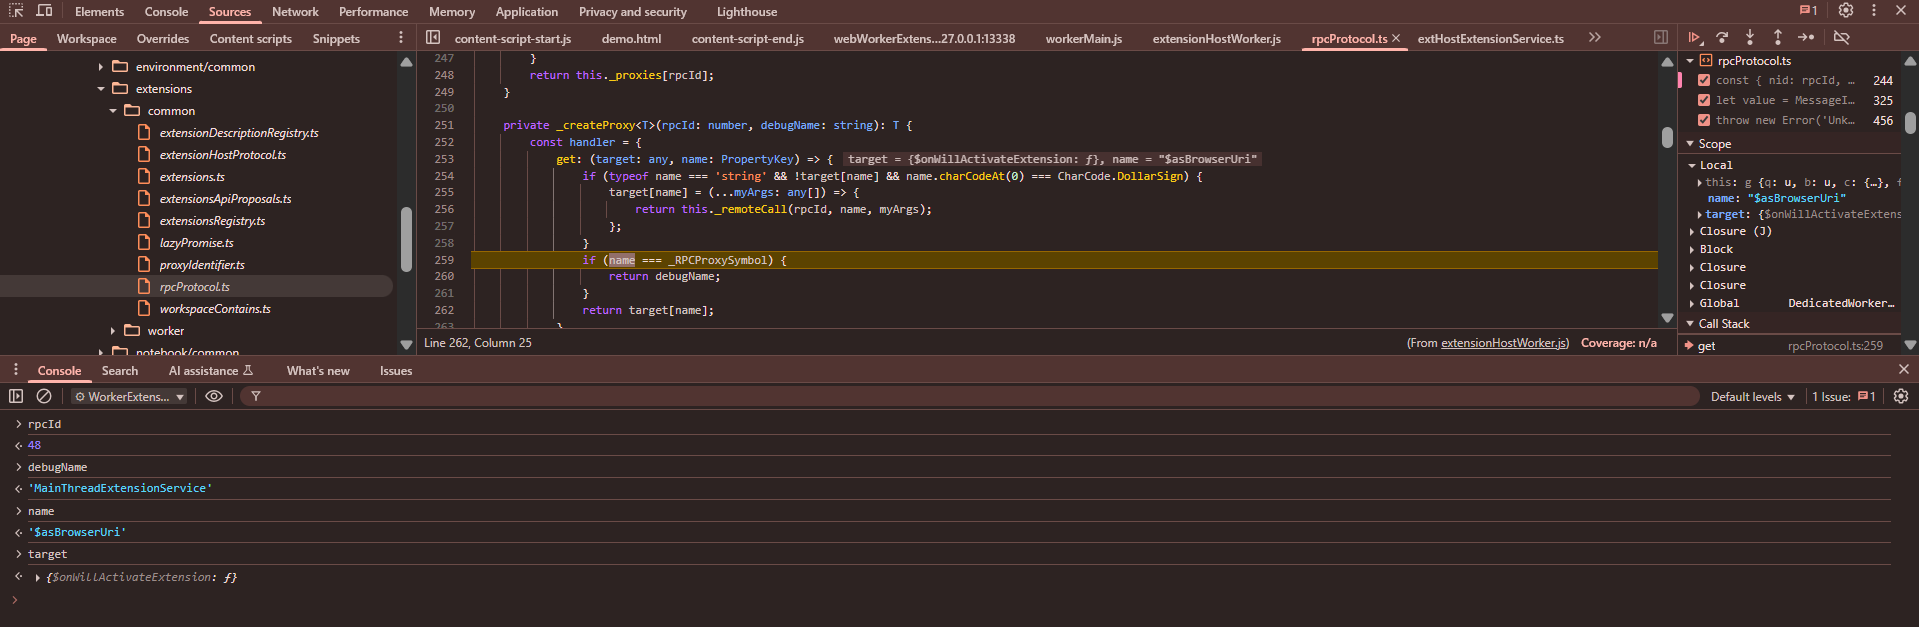The width and height of the screenshot is (1919, 627).
Task: Uncheck the breakpoint at line 325
Action: (1704, 100)
